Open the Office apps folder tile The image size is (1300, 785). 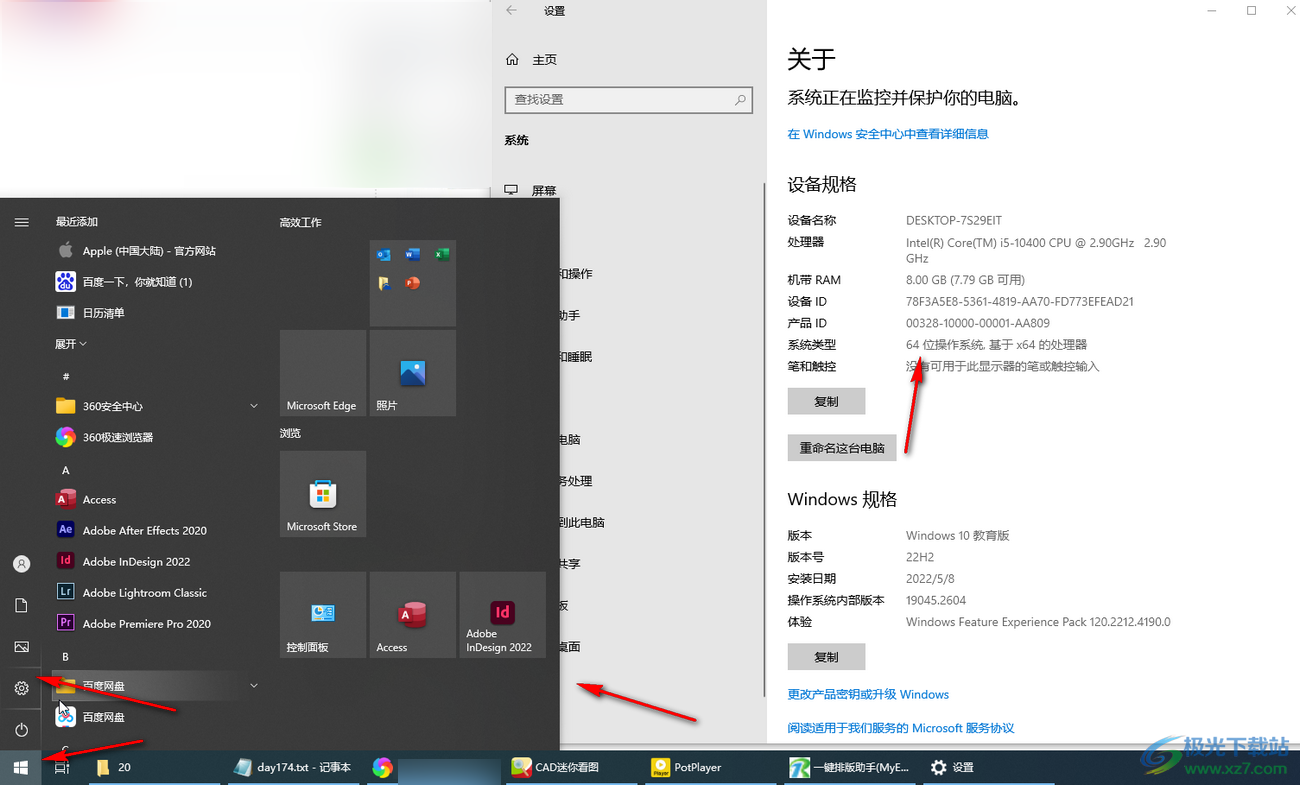click(412, 283)
